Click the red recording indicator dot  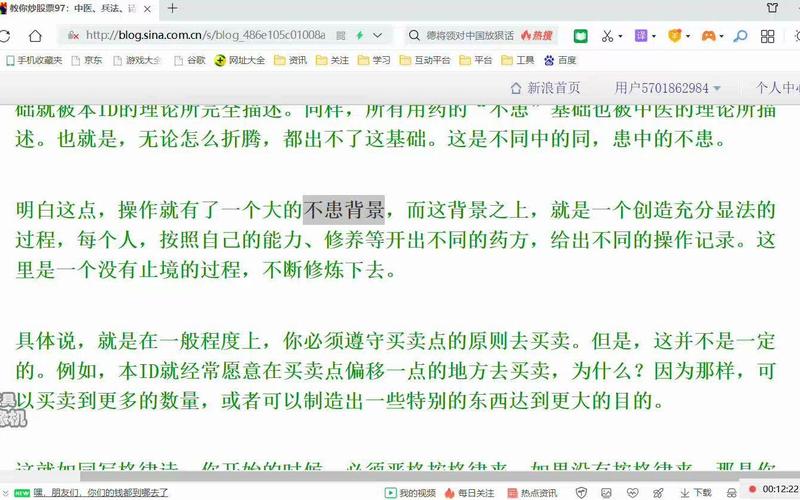tap(752, 489)
